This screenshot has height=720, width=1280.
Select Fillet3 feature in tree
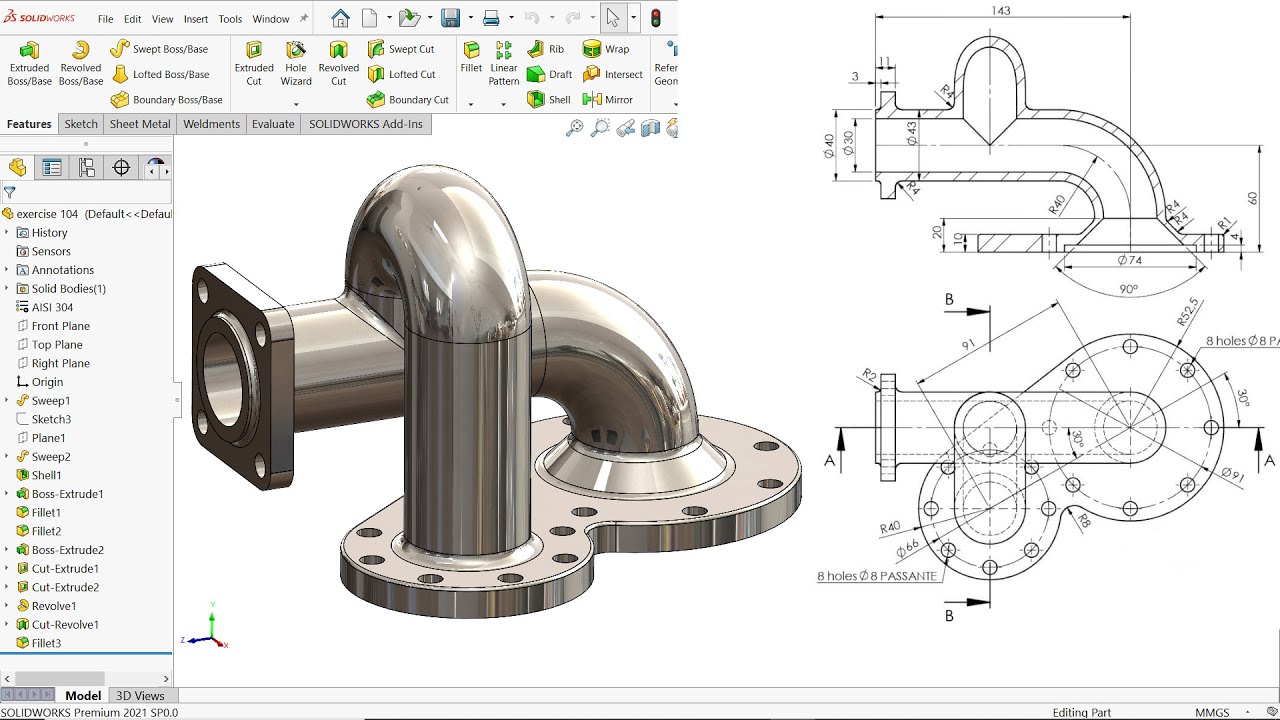[x=46, y=643]
